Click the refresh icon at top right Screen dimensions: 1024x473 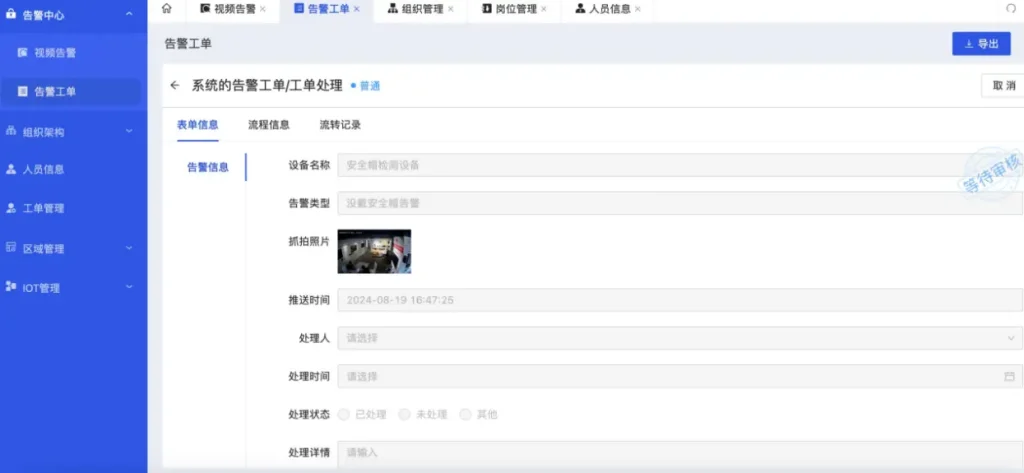[x=1012, y=8]
